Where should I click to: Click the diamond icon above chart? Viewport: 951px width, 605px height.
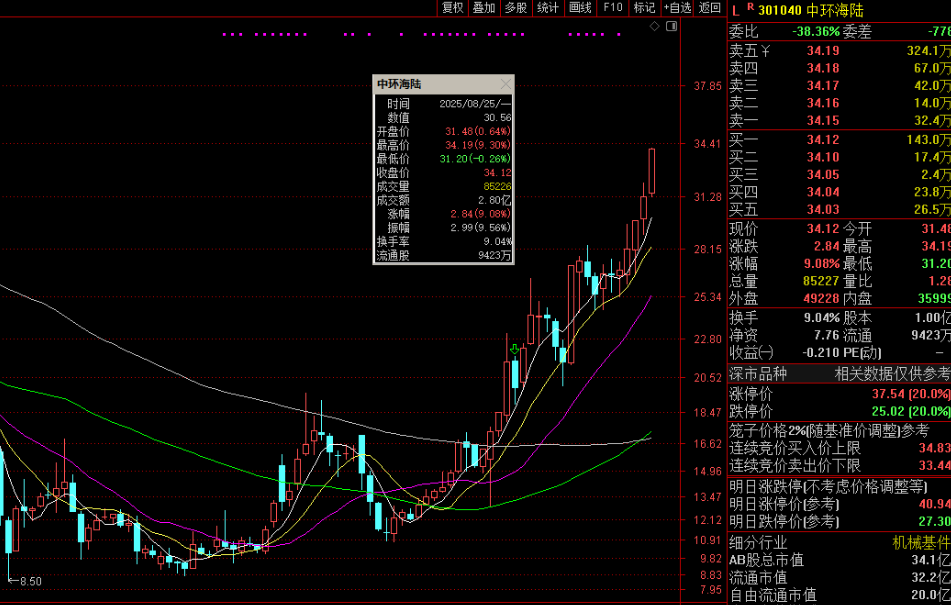(654, 26)
